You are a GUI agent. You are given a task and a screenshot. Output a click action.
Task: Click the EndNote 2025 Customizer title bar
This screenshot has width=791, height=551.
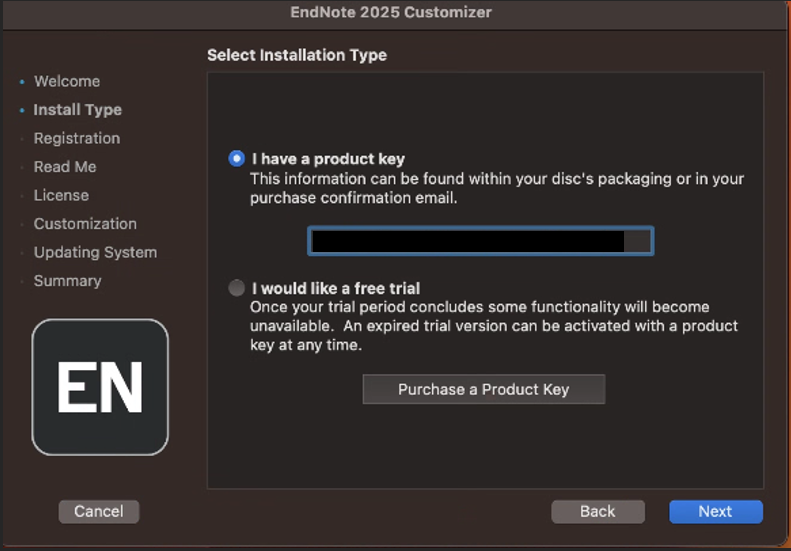[396, 13]
